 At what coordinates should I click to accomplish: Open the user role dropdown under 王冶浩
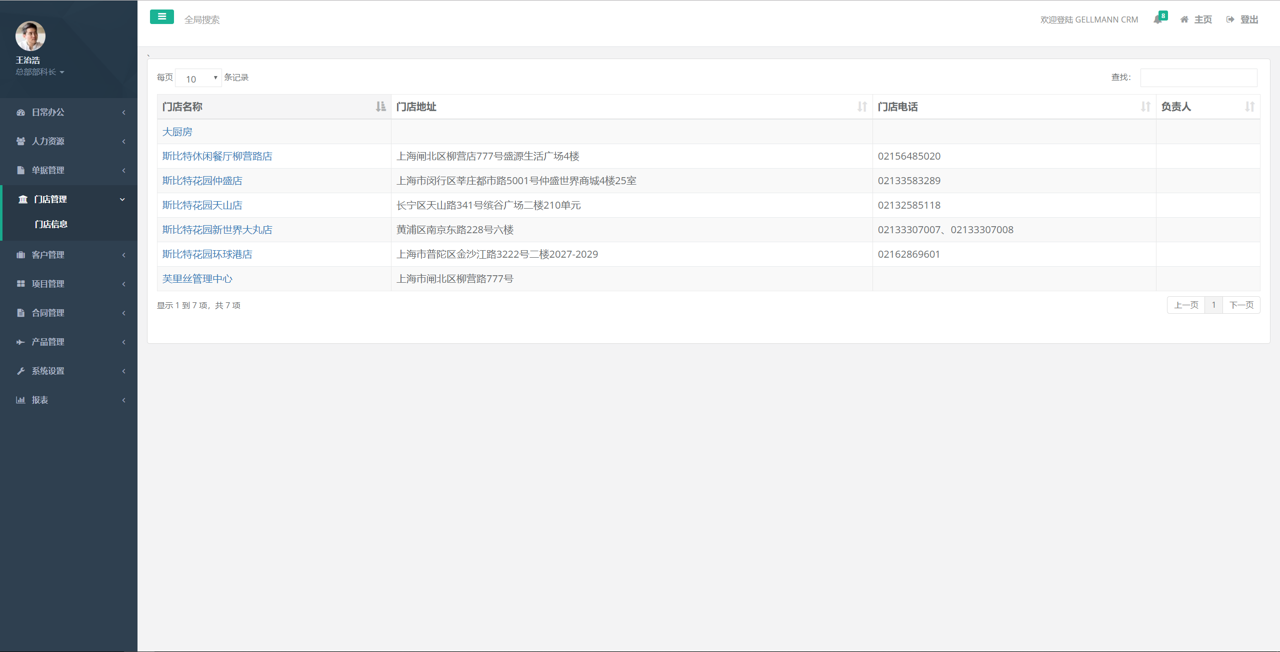[x=40, y=73]
